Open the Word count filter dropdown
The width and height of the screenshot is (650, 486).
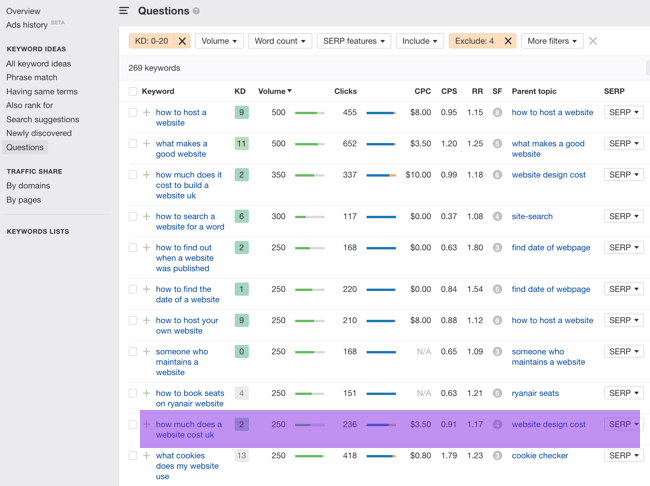[280, 41]
